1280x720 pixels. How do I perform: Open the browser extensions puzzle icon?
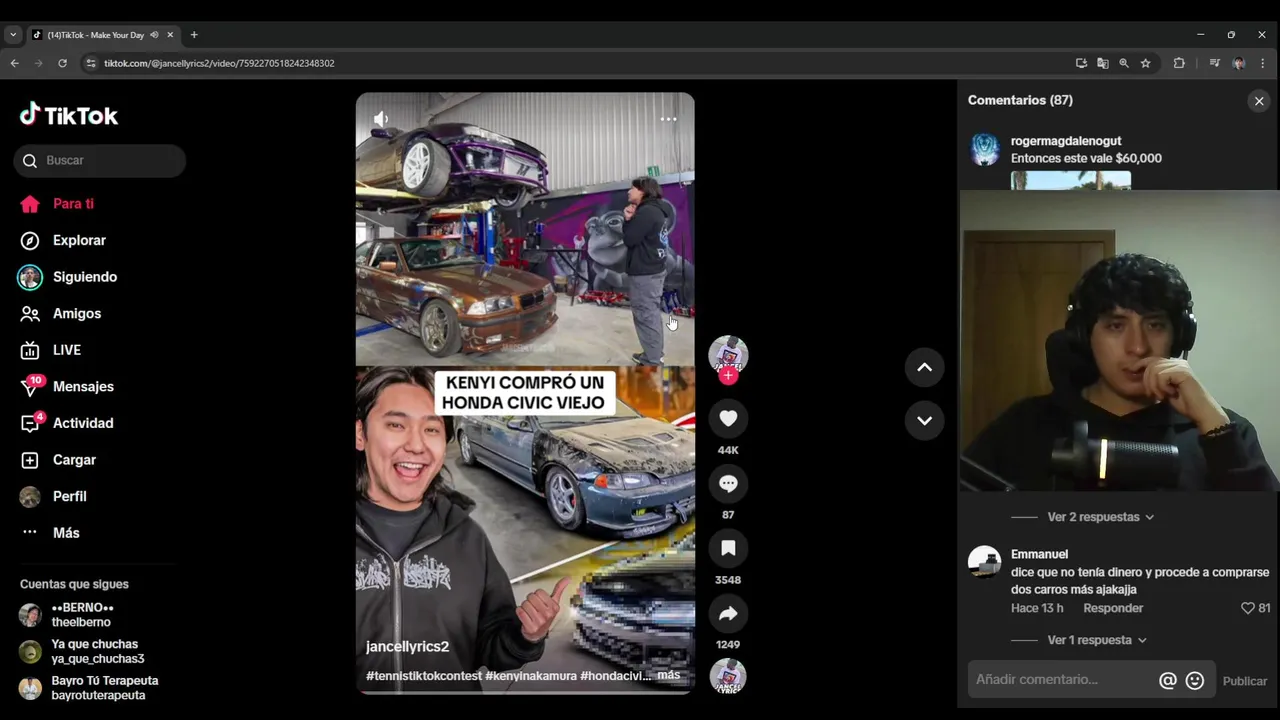(x=1179, y=63)
